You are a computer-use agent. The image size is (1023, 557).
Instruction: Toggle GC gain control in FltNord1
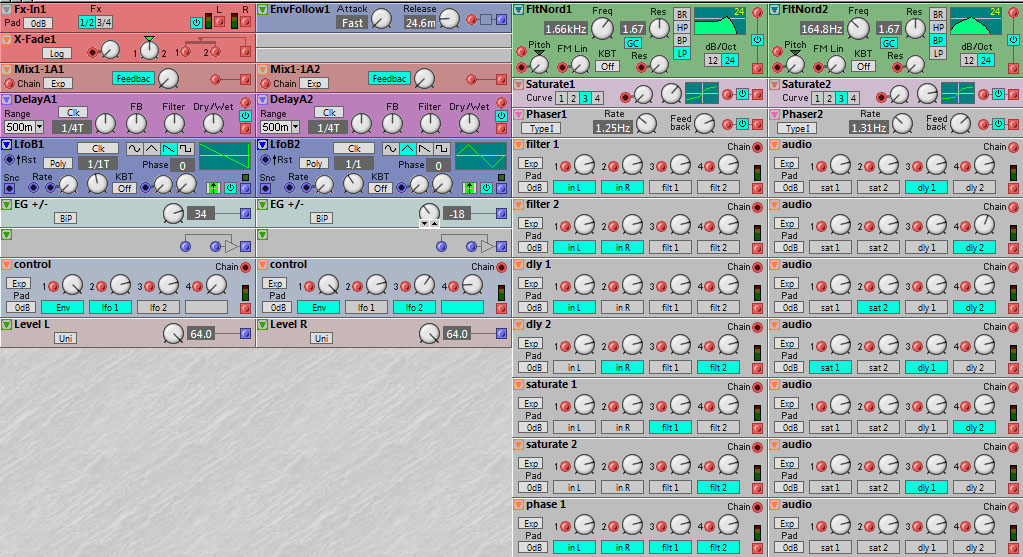[x=632, y=43]
